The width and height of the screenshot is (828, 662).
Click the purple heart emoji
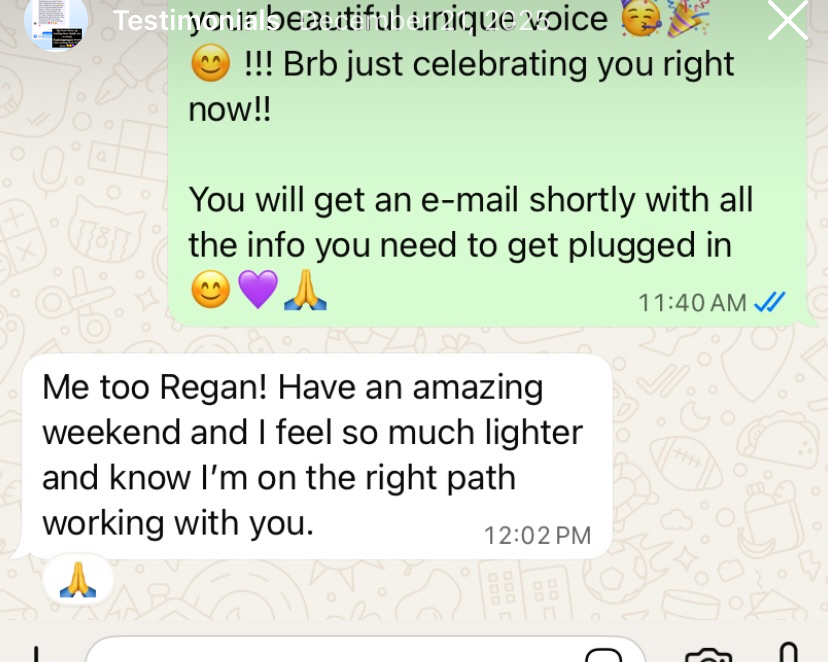tap(258, 289)
